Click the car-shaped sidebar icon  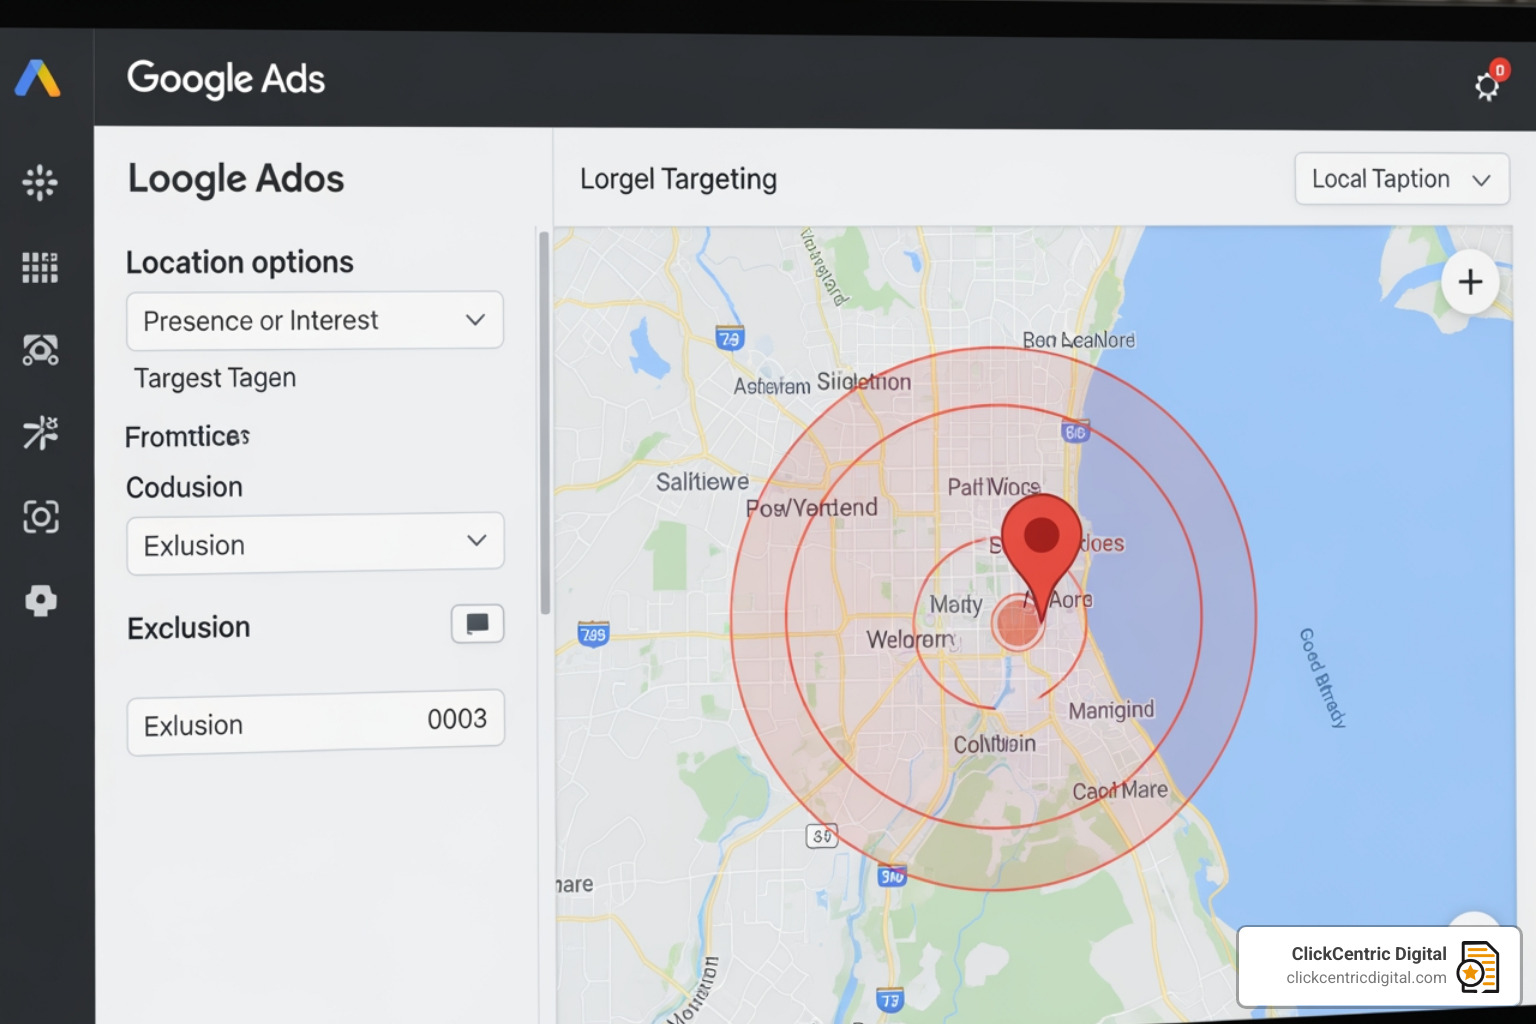40,350
